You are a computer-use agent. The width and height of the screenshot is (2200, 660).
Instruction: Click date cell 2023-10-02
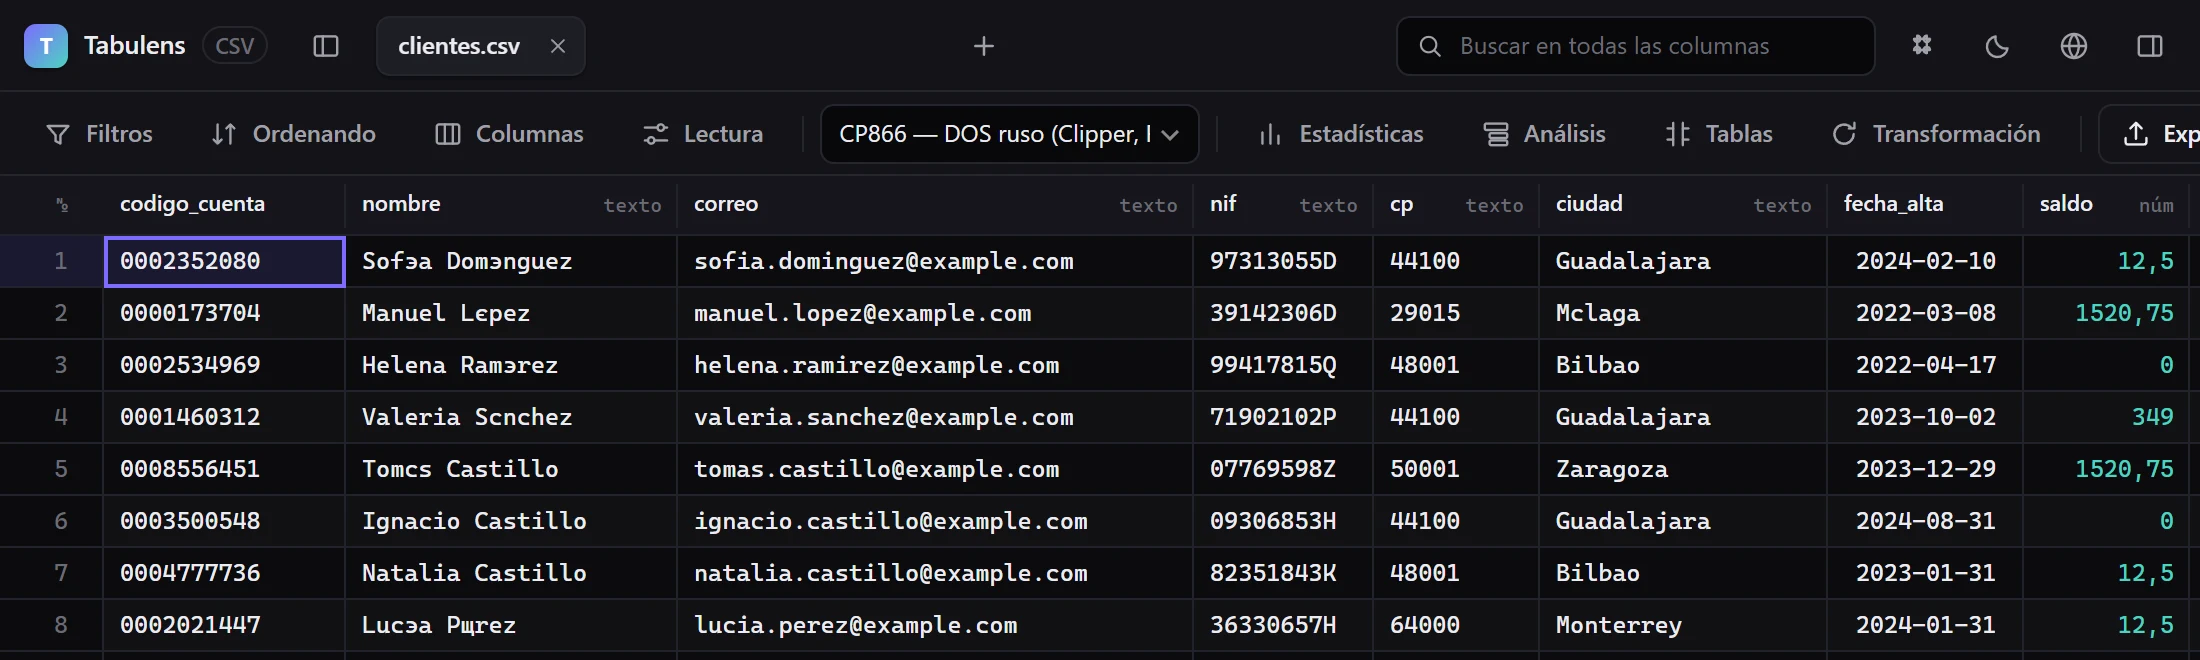click(x=1925, y=418)
